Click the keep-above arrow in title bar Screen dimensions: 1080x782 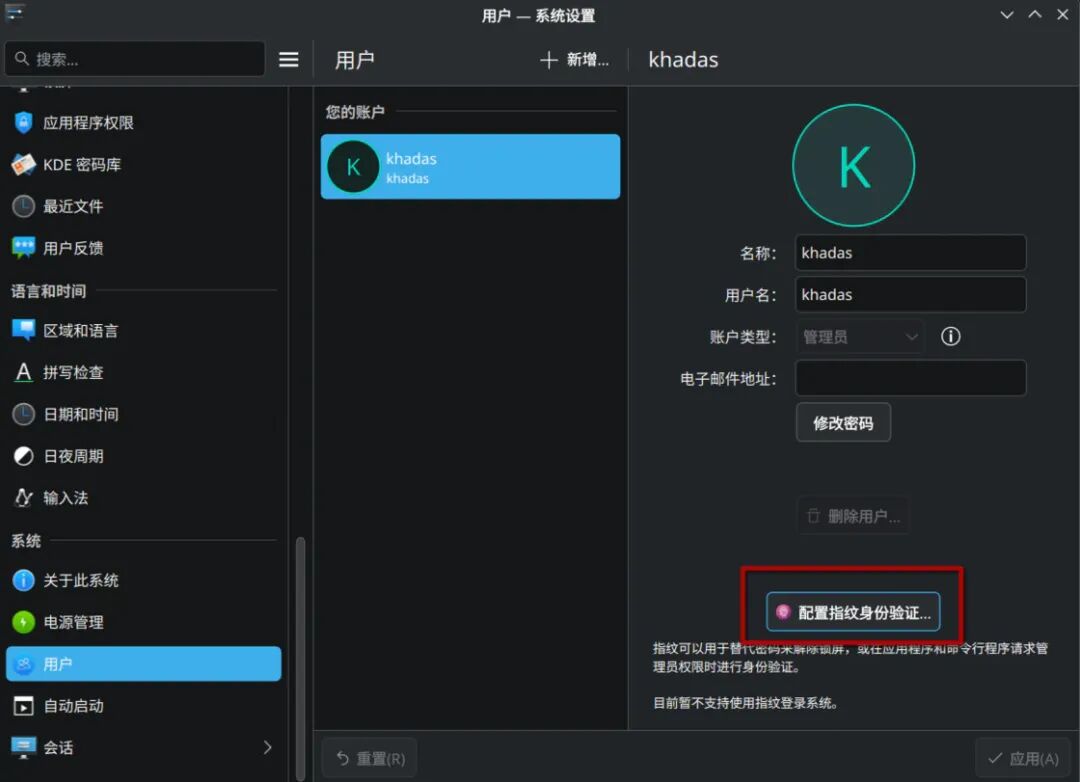coord(1035,14)
